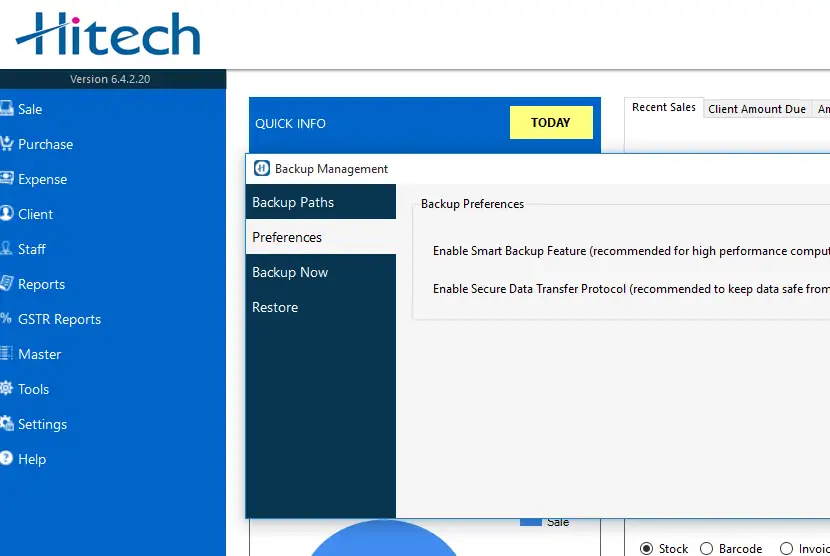Select the Stock radio button

[647, 548]
